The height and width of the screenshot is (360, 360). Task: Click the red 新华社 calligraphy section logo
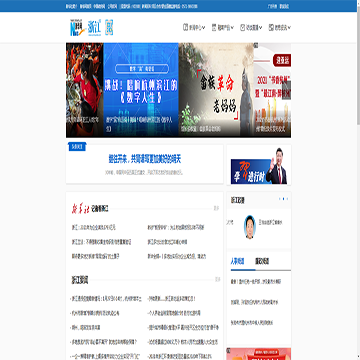coord(81,209)
